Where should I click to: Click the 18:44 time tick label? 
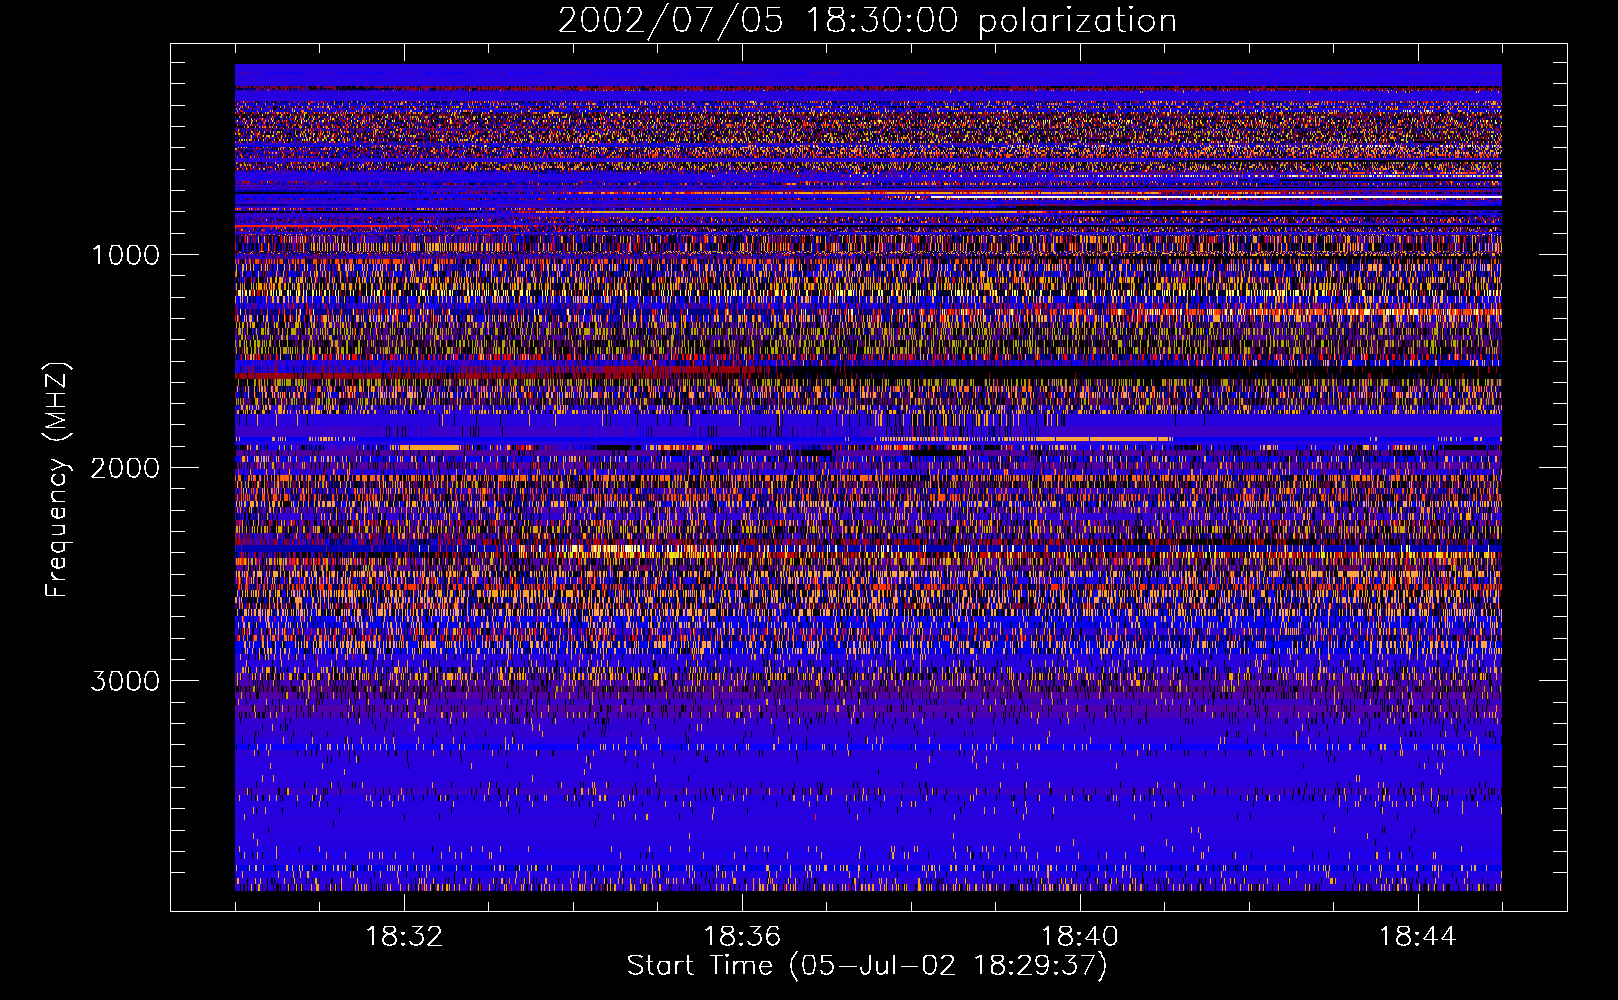coord(1418,937)
